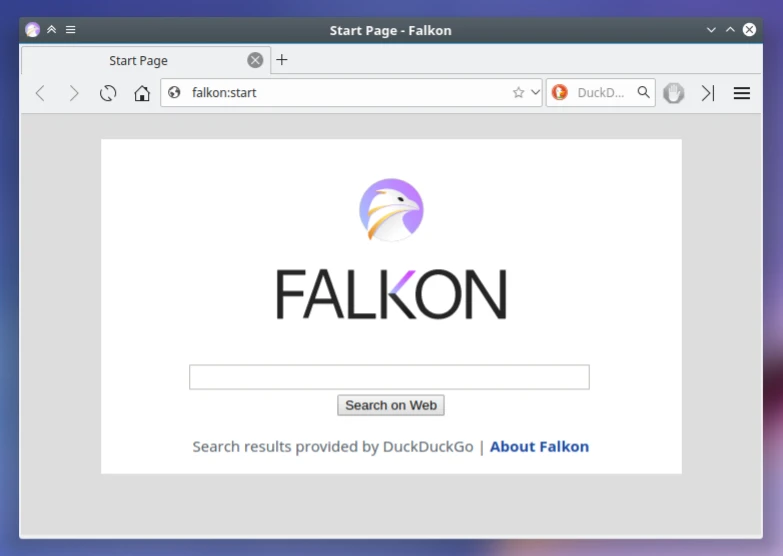This screenshot has width=783, height=556.
Task: Open the main hamburger menu
Action: point(742,93)
